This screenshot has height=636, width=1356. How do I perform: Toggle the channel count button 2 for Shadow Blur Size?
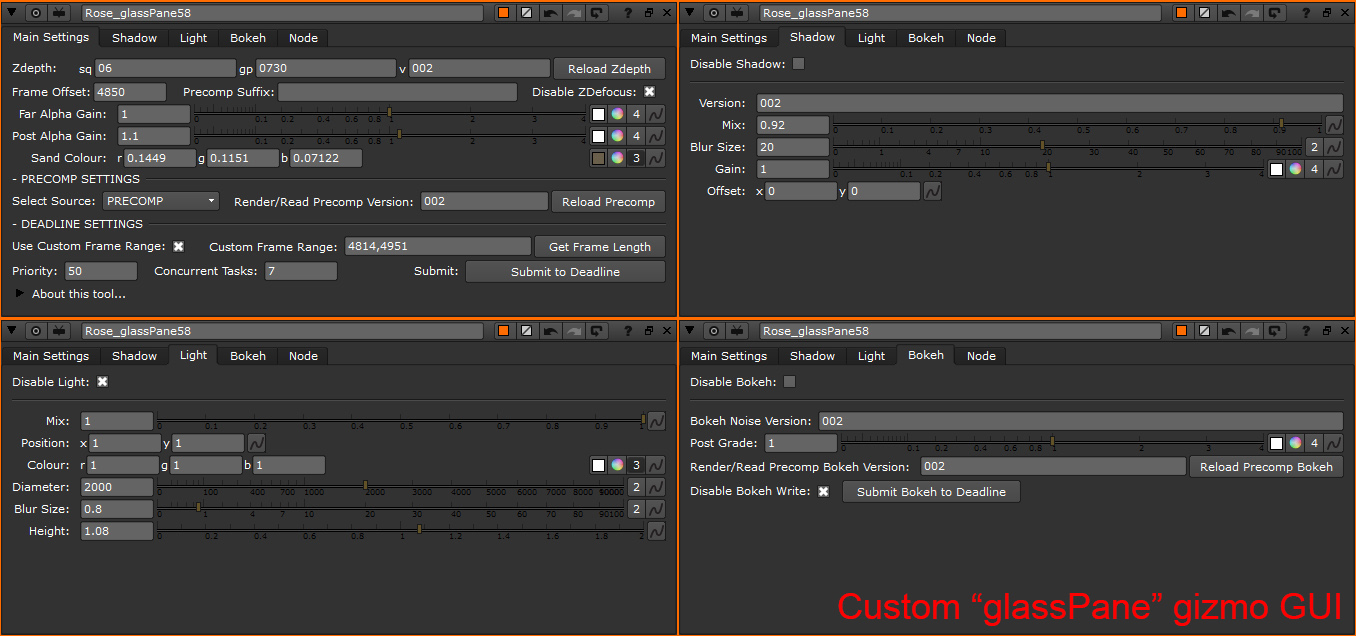click(x=1314, y=147)
